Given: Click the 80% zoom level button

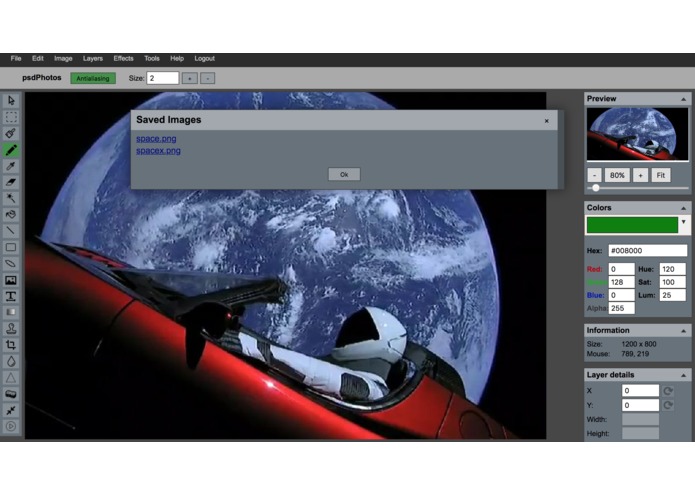Looking at the screenshot, I should click(617, 175).
